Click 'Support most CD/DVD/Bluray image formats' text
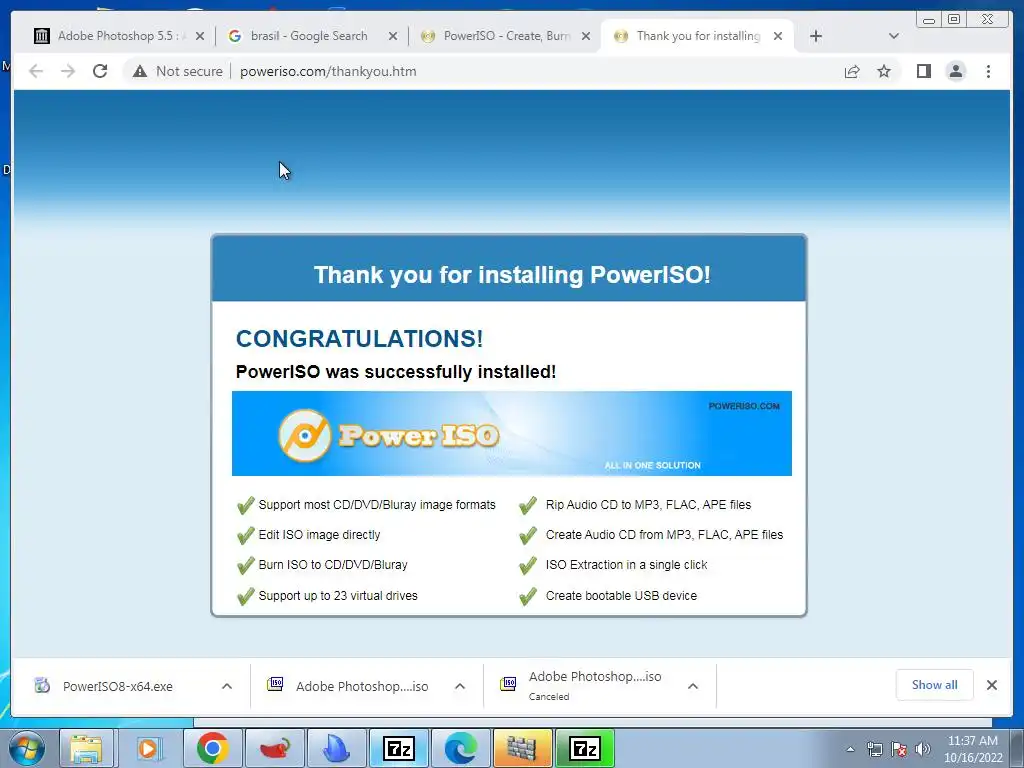 tap(377, 505)
